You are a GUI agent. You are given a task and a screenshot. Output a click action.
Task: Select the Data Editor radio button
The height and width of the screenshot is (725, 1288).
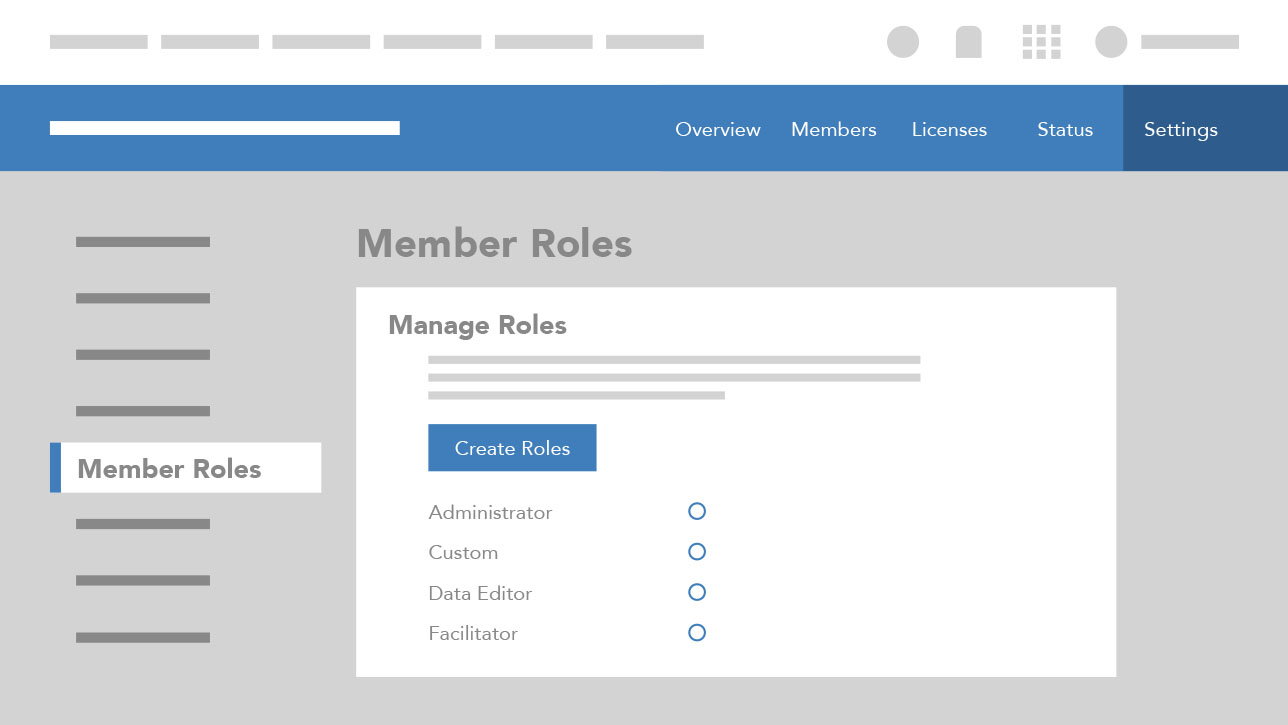pos(697,592)
